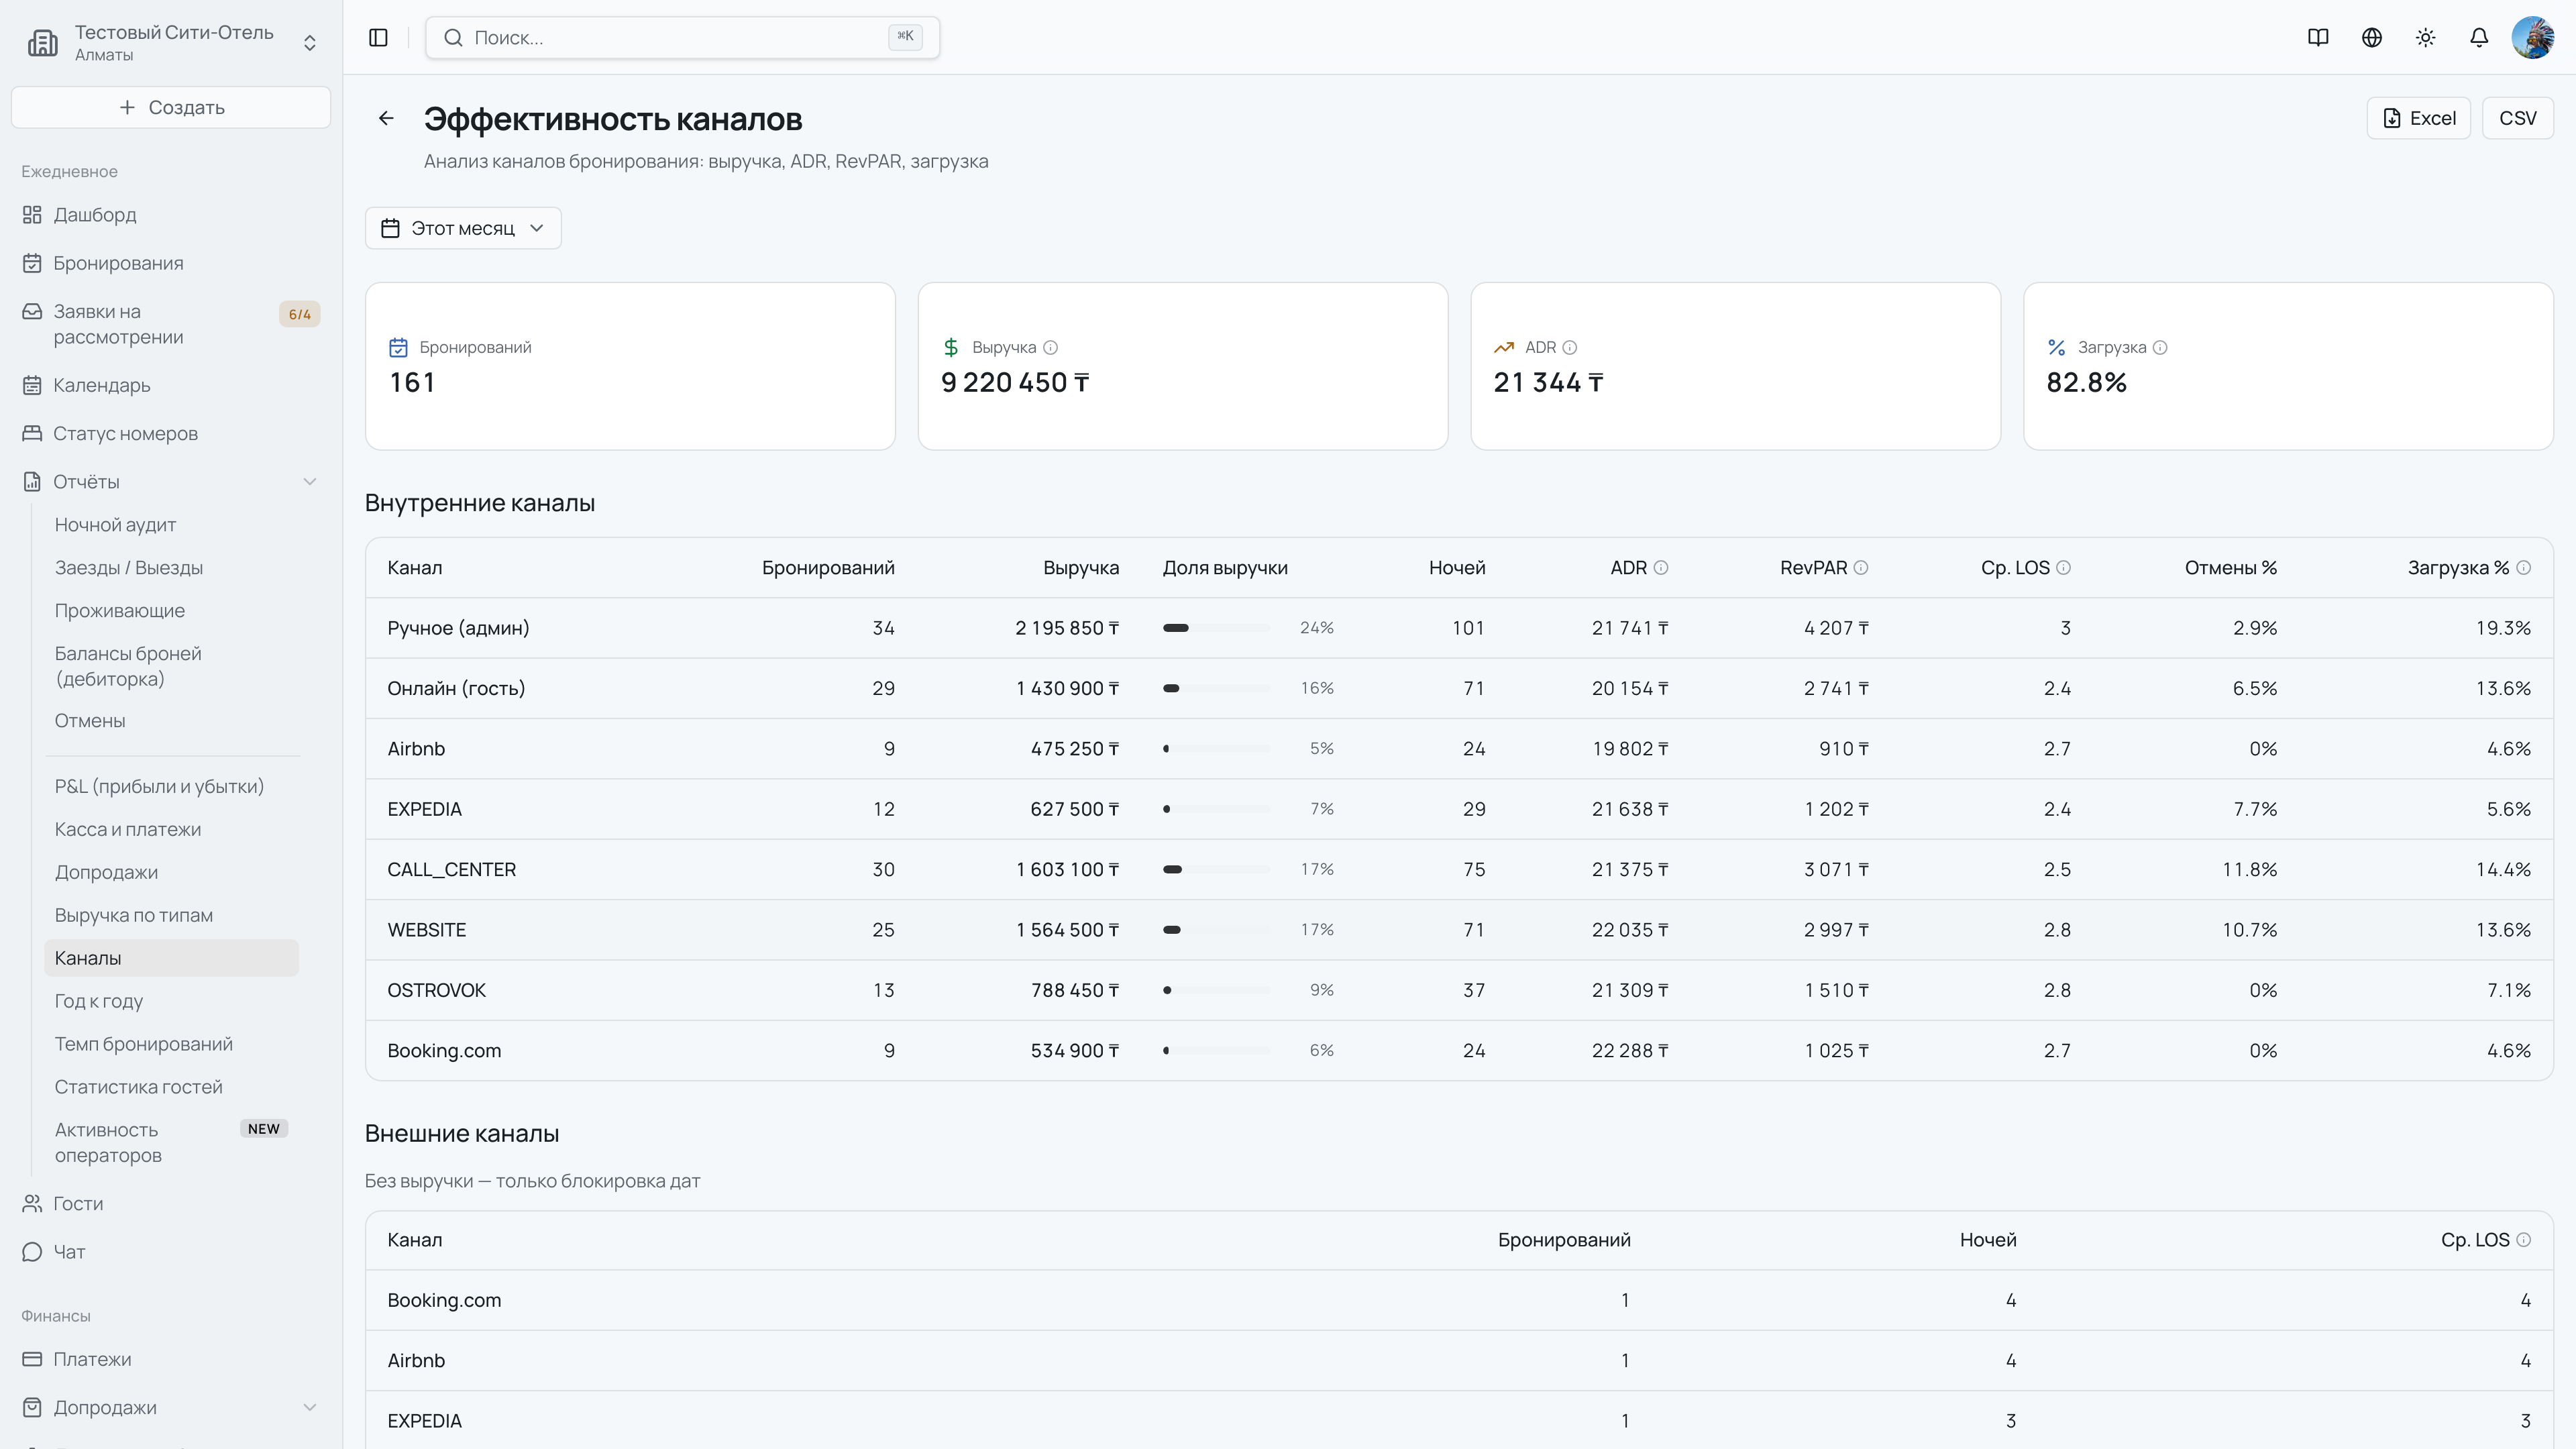
Task: Focus the Поиск search field
Action: click(682, 38)
